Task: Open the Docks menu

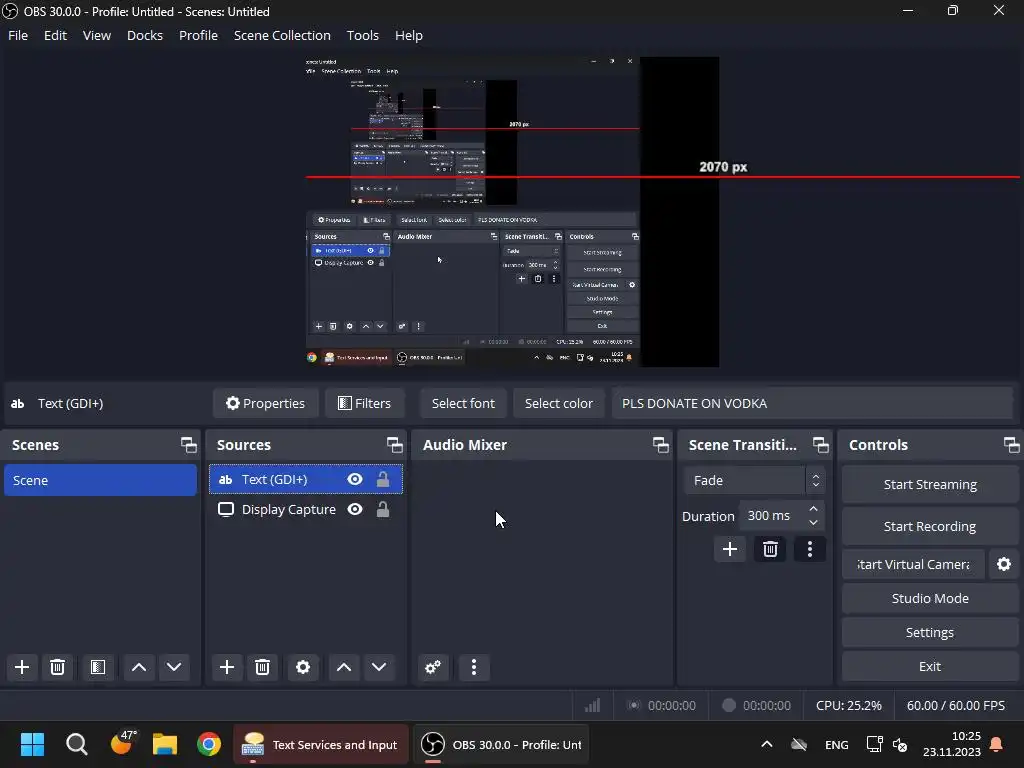Action: click(145, 35)
